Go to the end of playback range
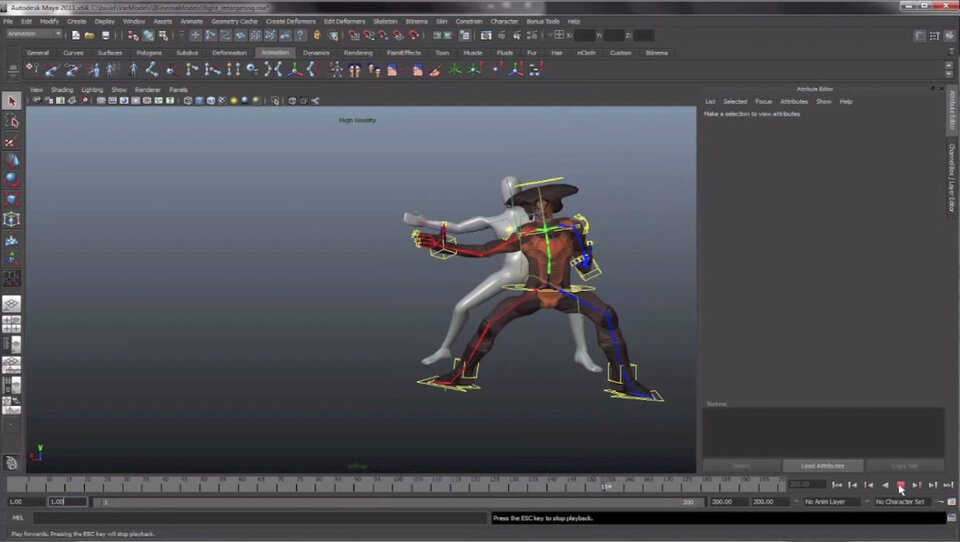Screen dimensions: 960x542 pos(947,485)
